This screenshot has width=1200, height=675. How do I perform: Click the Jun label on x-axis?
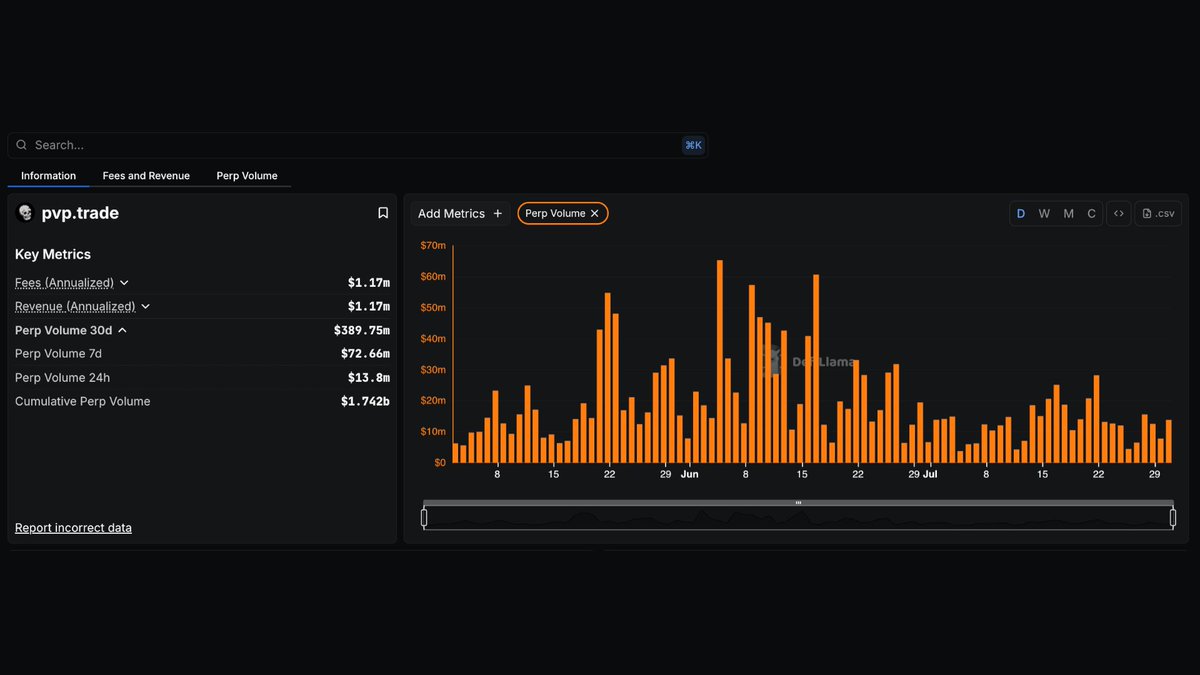pos(690,474)
